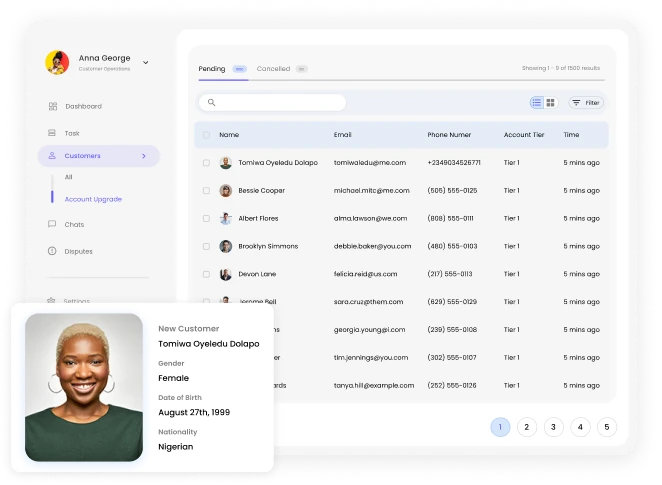Viewport: 662px width, 485px height.
Task: Click the new customer portrait photo
Action: point(84,387)
